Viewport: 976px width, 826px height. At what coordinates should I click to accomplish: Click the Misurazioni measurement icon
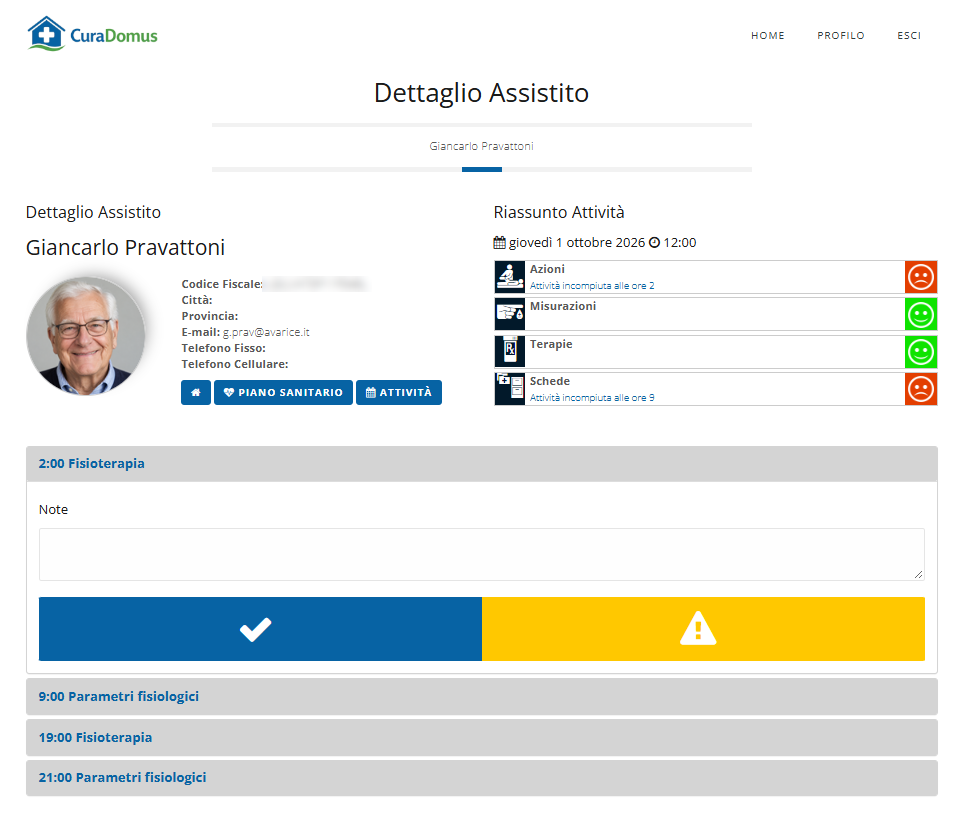click(x=510, y=314)
